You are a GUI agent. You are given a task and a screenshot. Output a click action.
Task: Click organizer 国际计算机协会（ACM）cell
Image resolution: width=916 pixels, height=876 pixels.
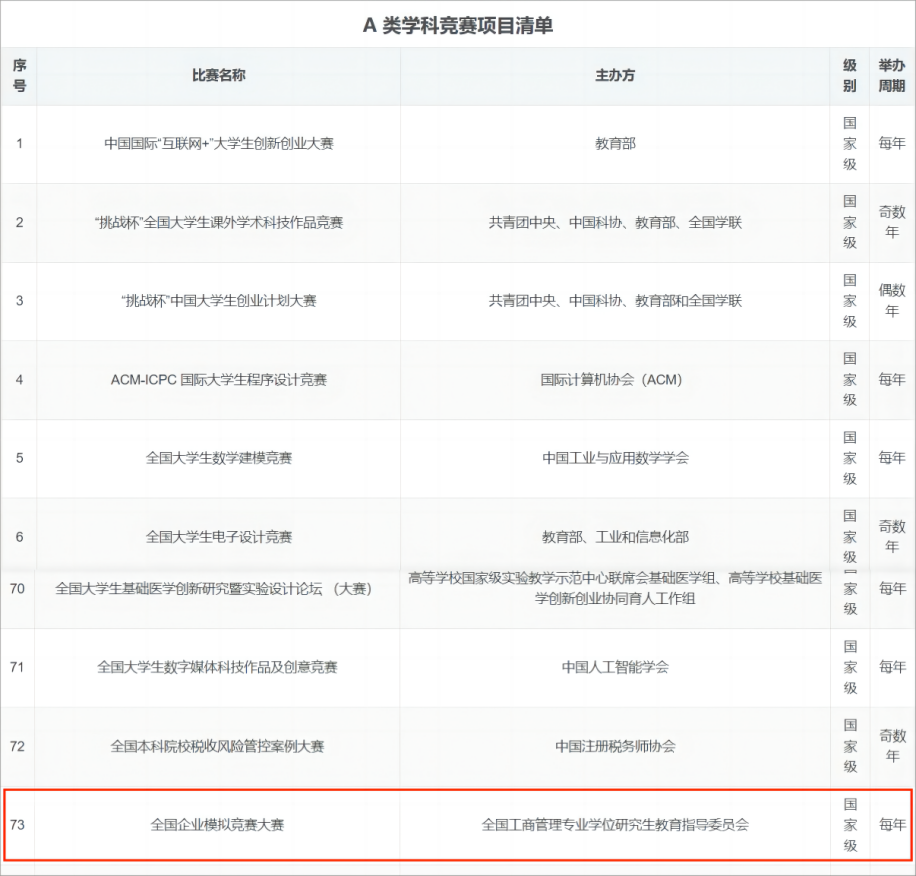pyautogui.click(x=615, y=380)
